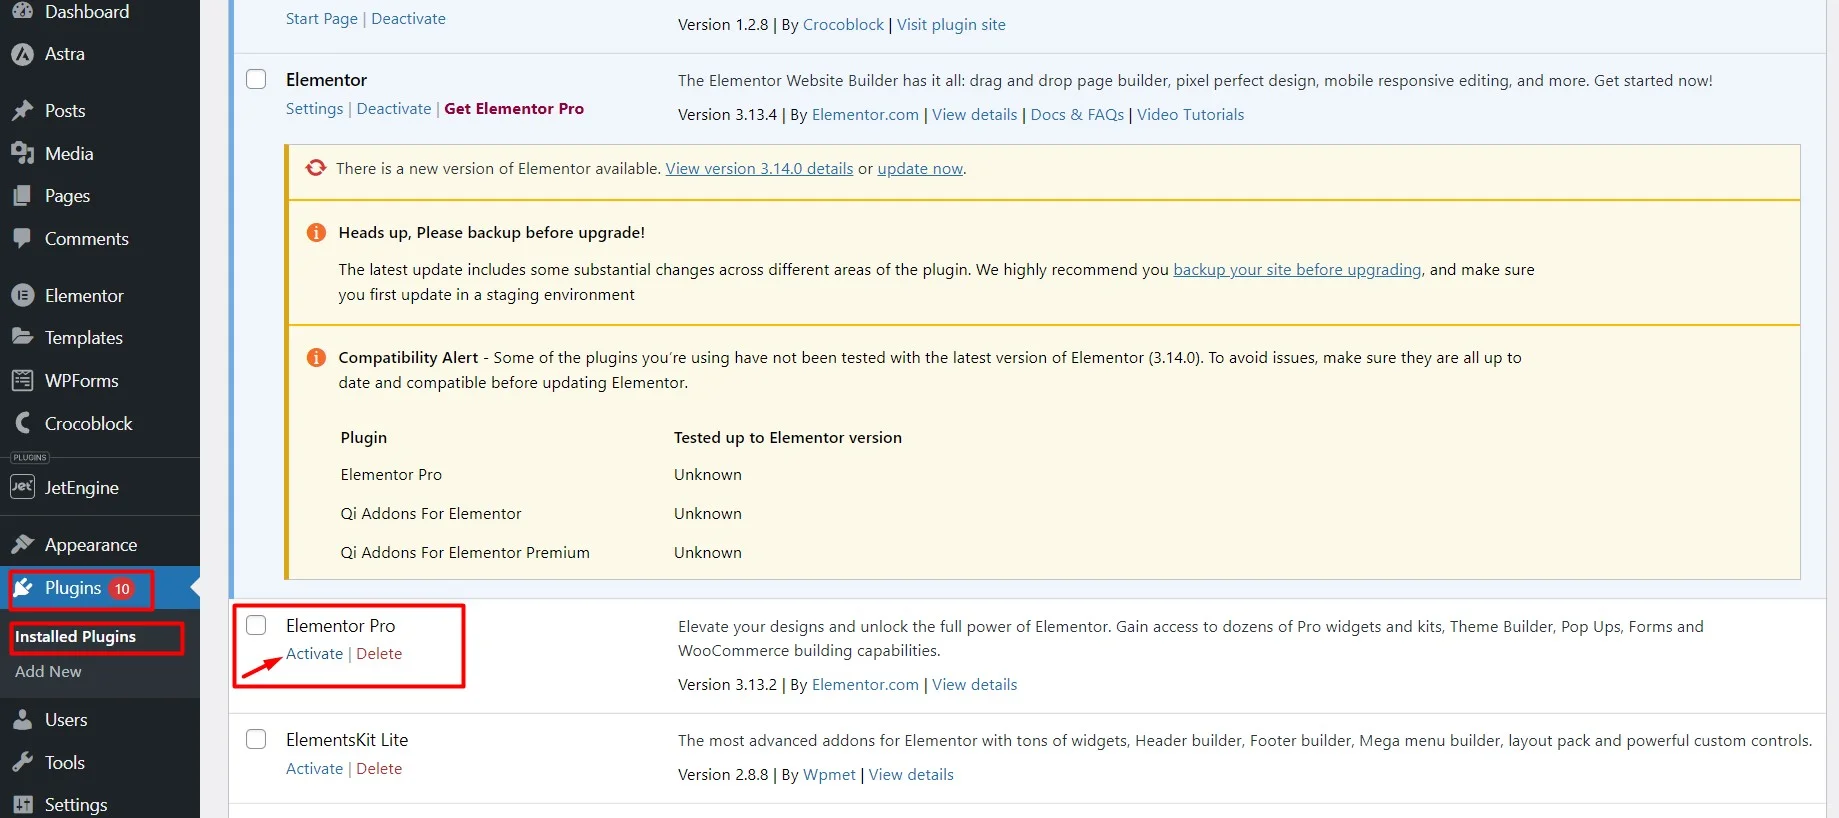
Task: Open backup your site before upgrading link
Action: [1297, 269]
